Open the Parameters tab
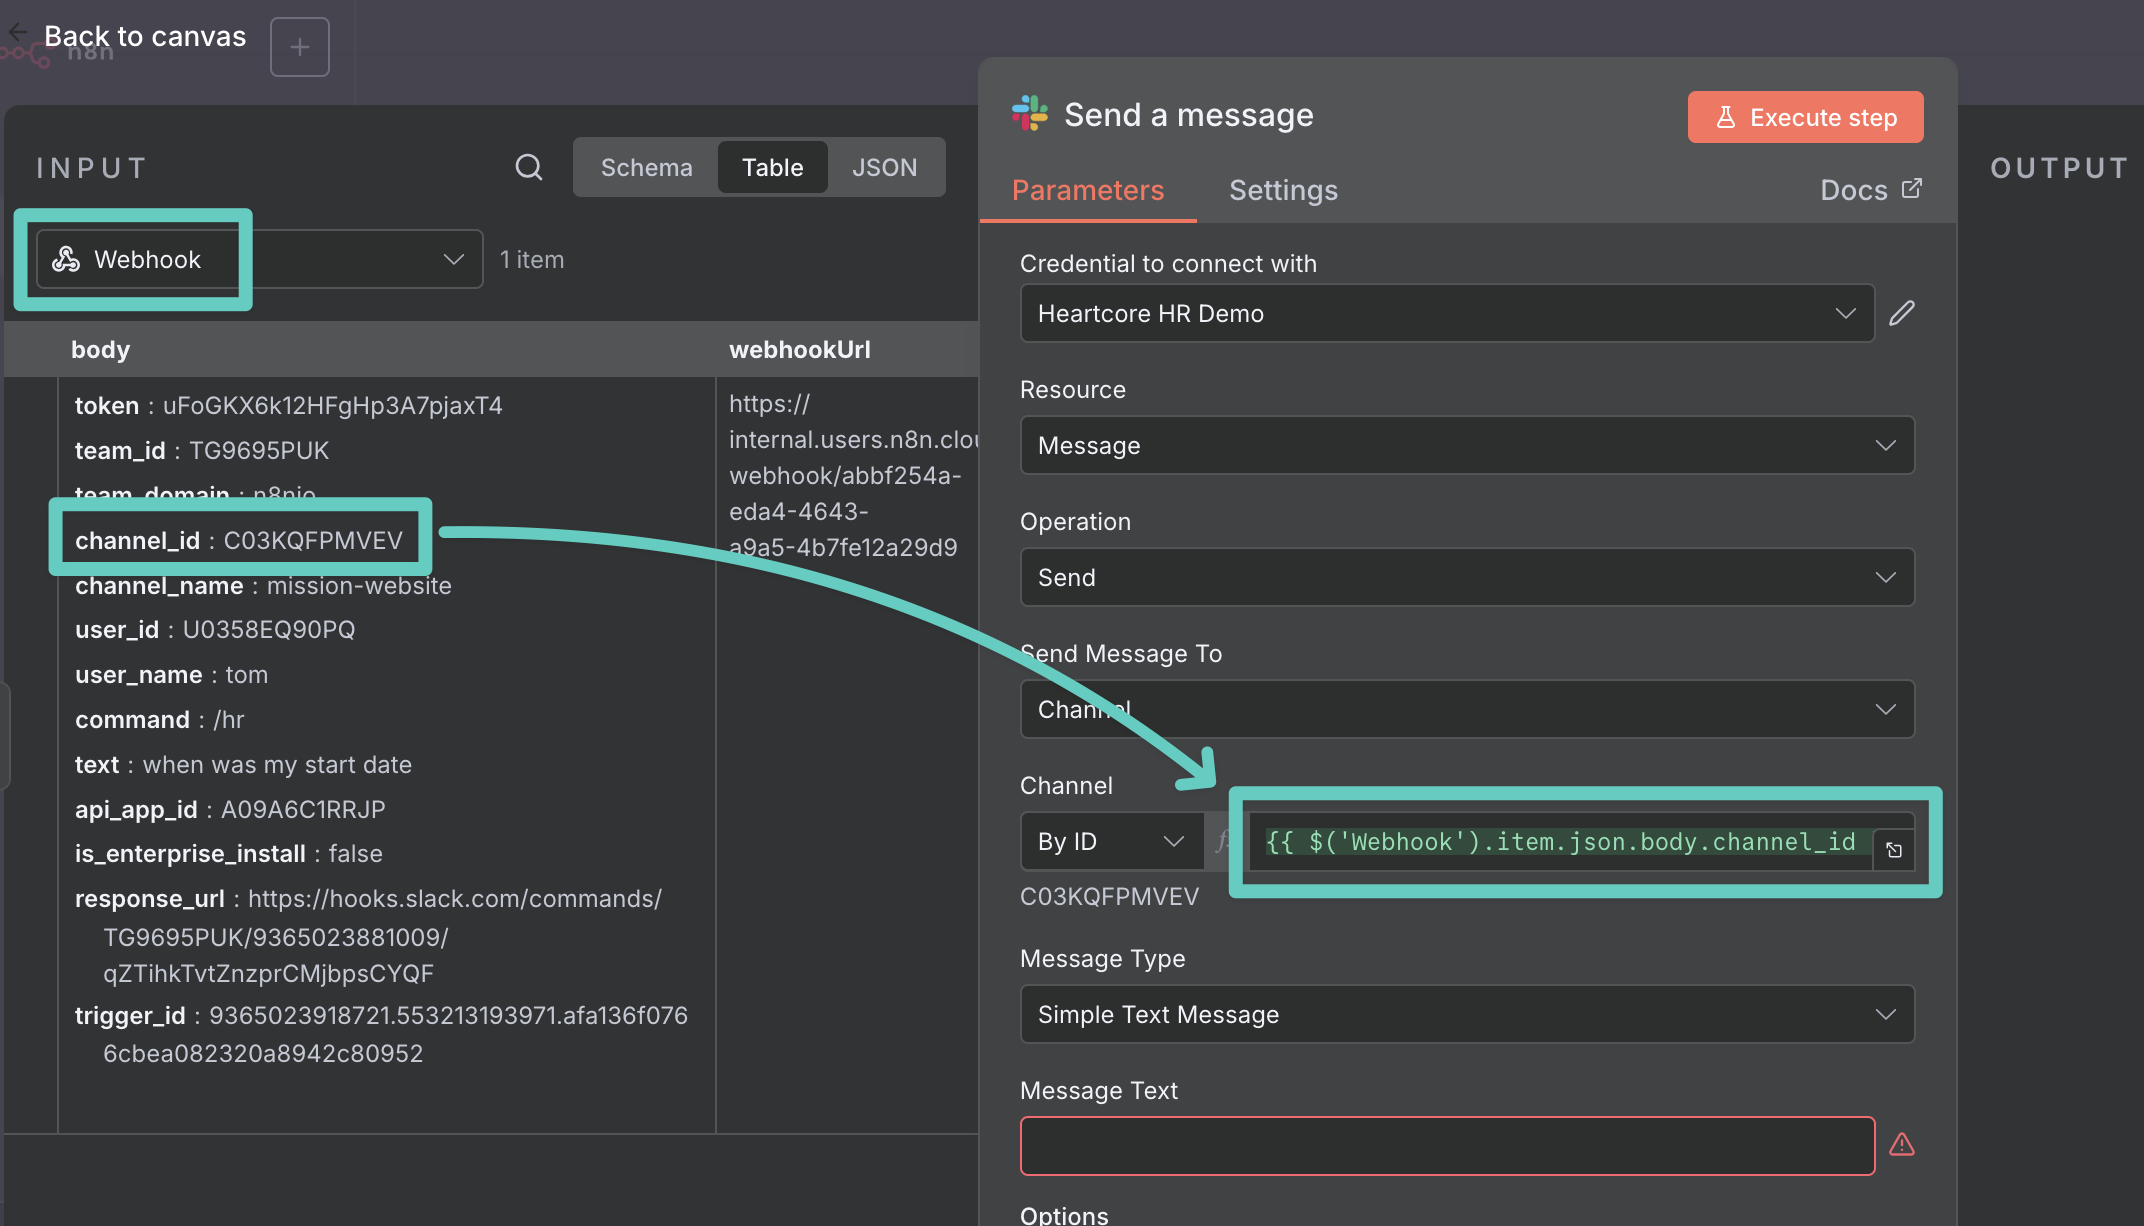 (x=1087, y=190)
